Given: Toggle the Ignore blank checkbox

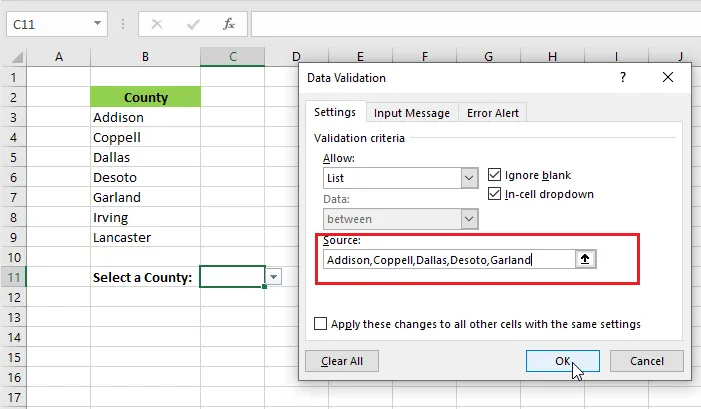Looking at the screenshot, I should click(x=494, y=174).
